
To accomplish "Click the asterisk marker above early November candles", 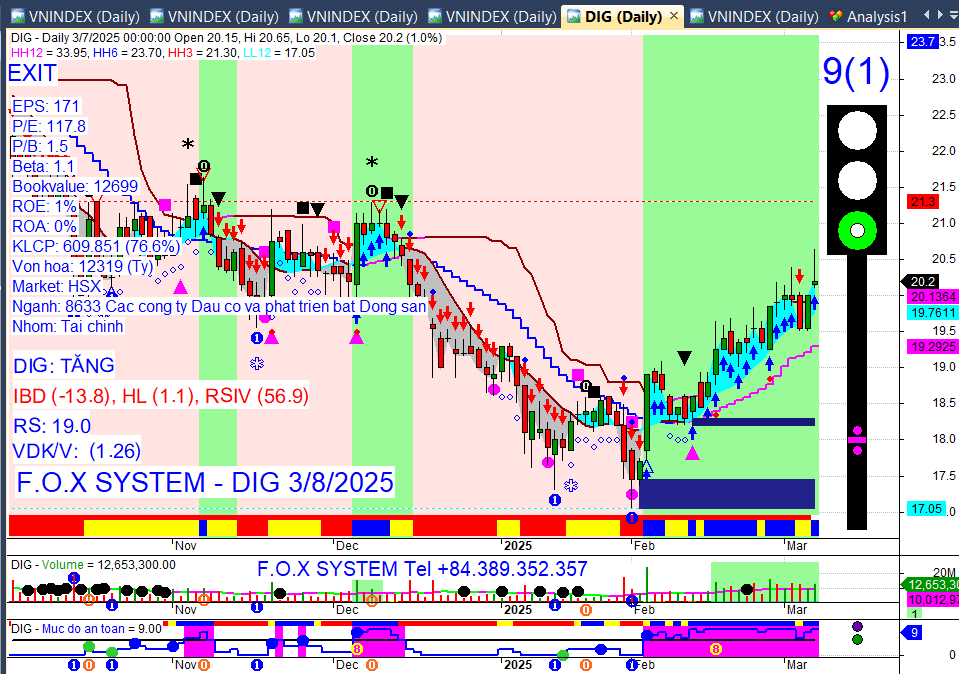I will (x=188, y=145).
